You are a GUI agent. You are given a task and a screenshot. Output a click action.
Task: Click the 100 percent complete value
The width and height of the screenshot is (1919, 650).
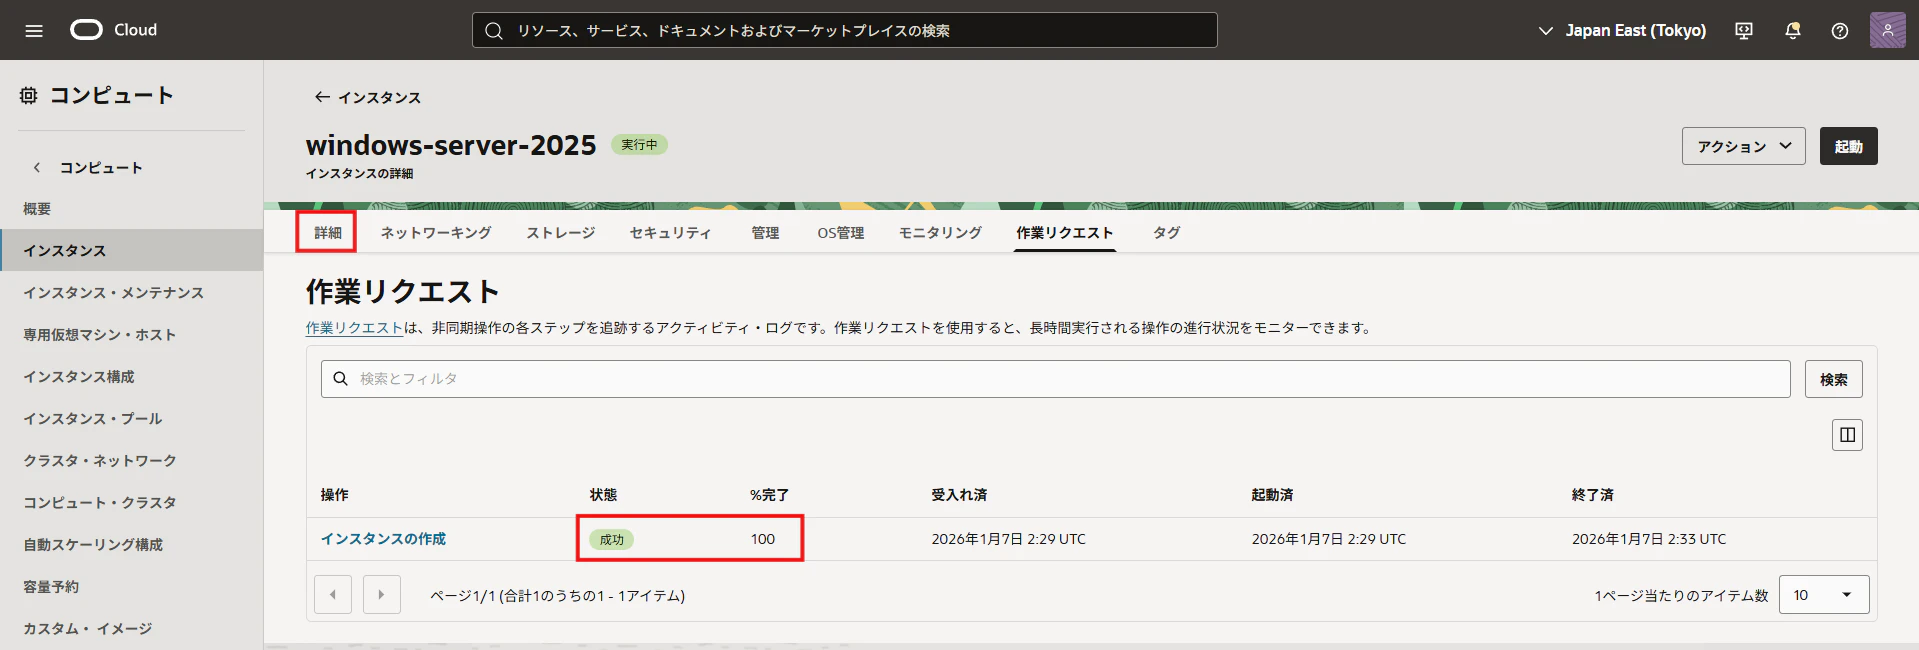(x=763, y=539)
